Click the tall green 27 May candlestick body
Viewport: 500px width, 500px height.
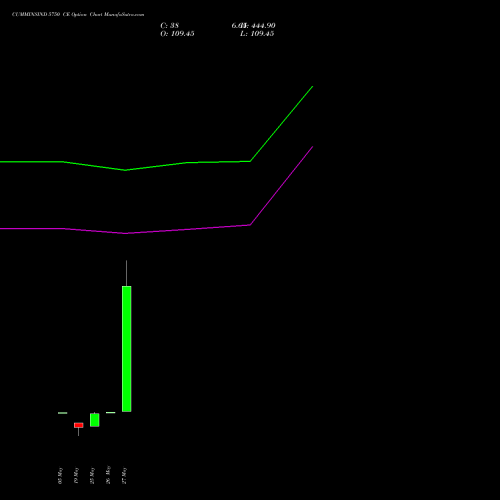pos(126,349)
